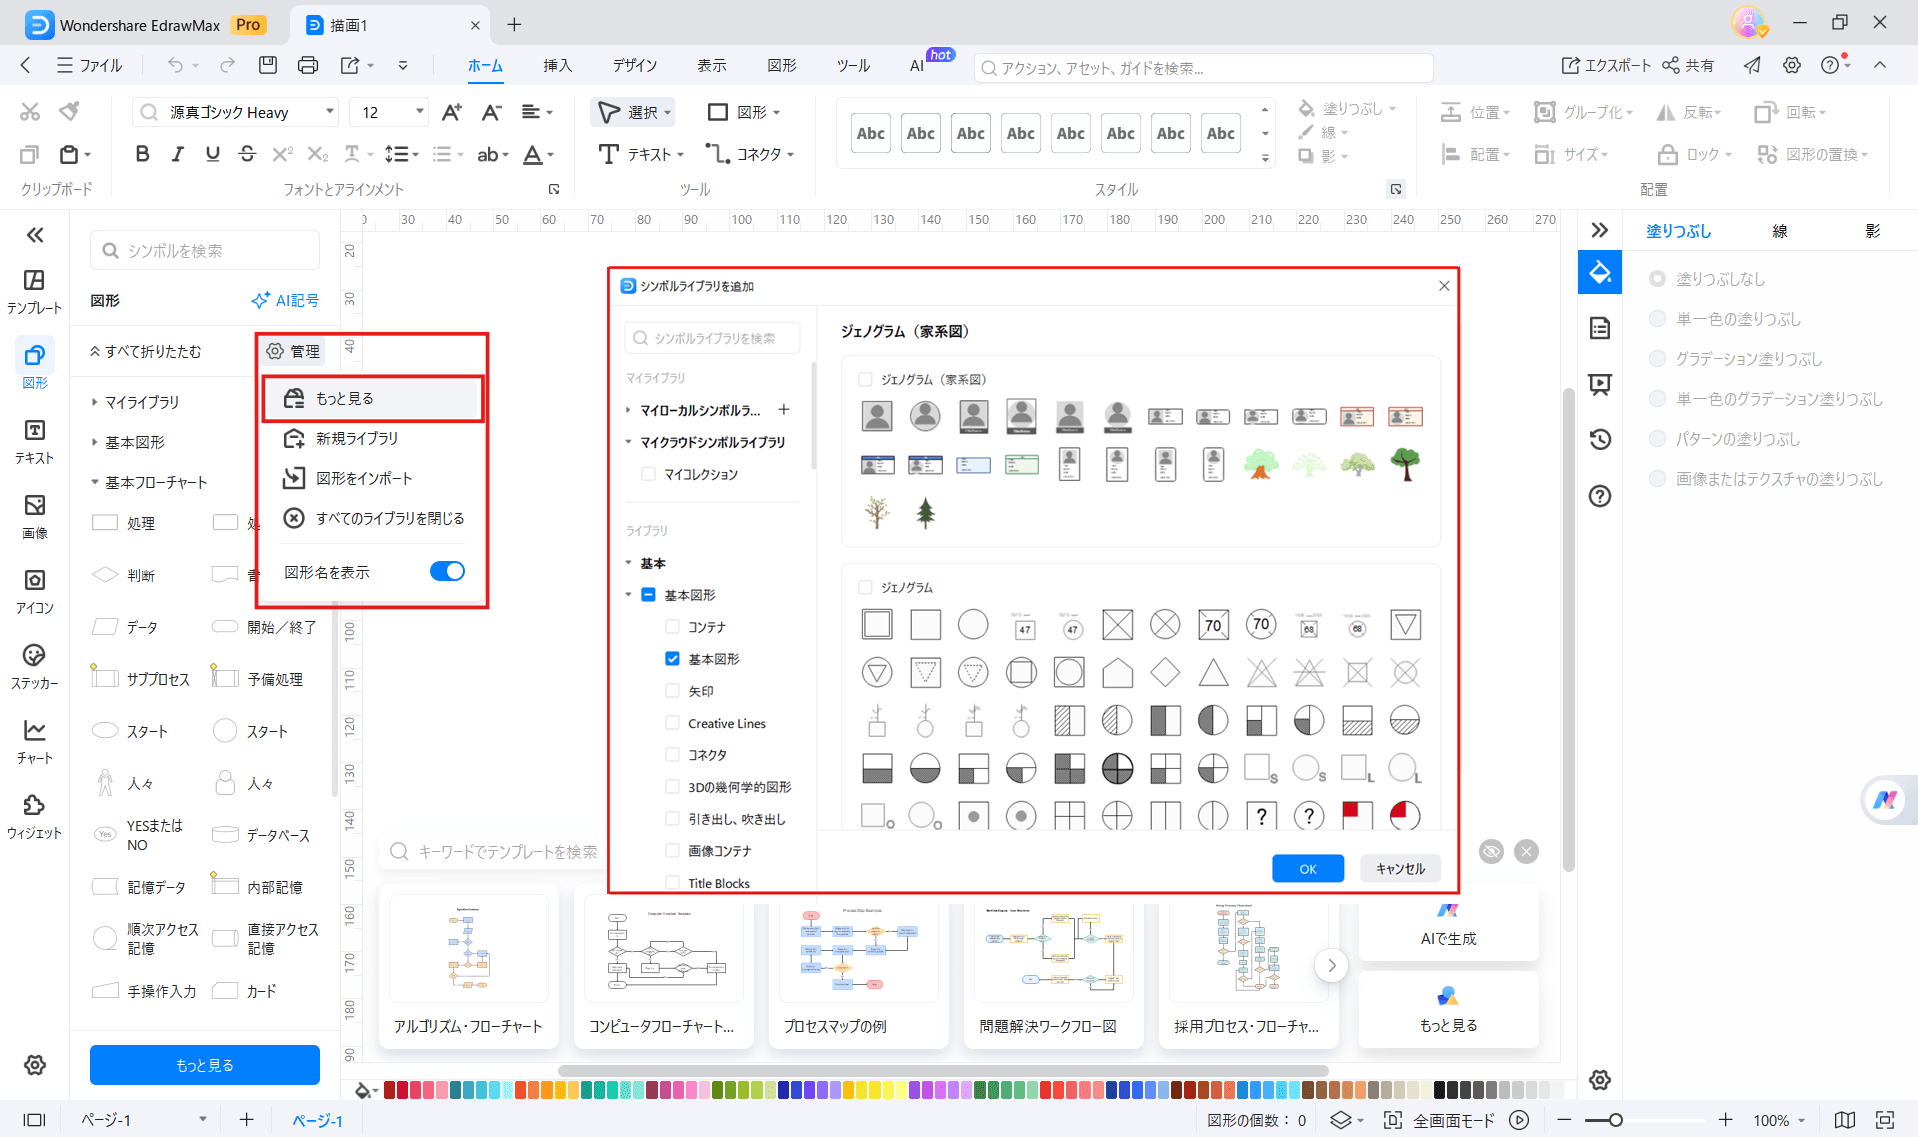Click the AI記号 feature next to 図形
This screenshot has height=1137, width=1918.
[285, 299]
